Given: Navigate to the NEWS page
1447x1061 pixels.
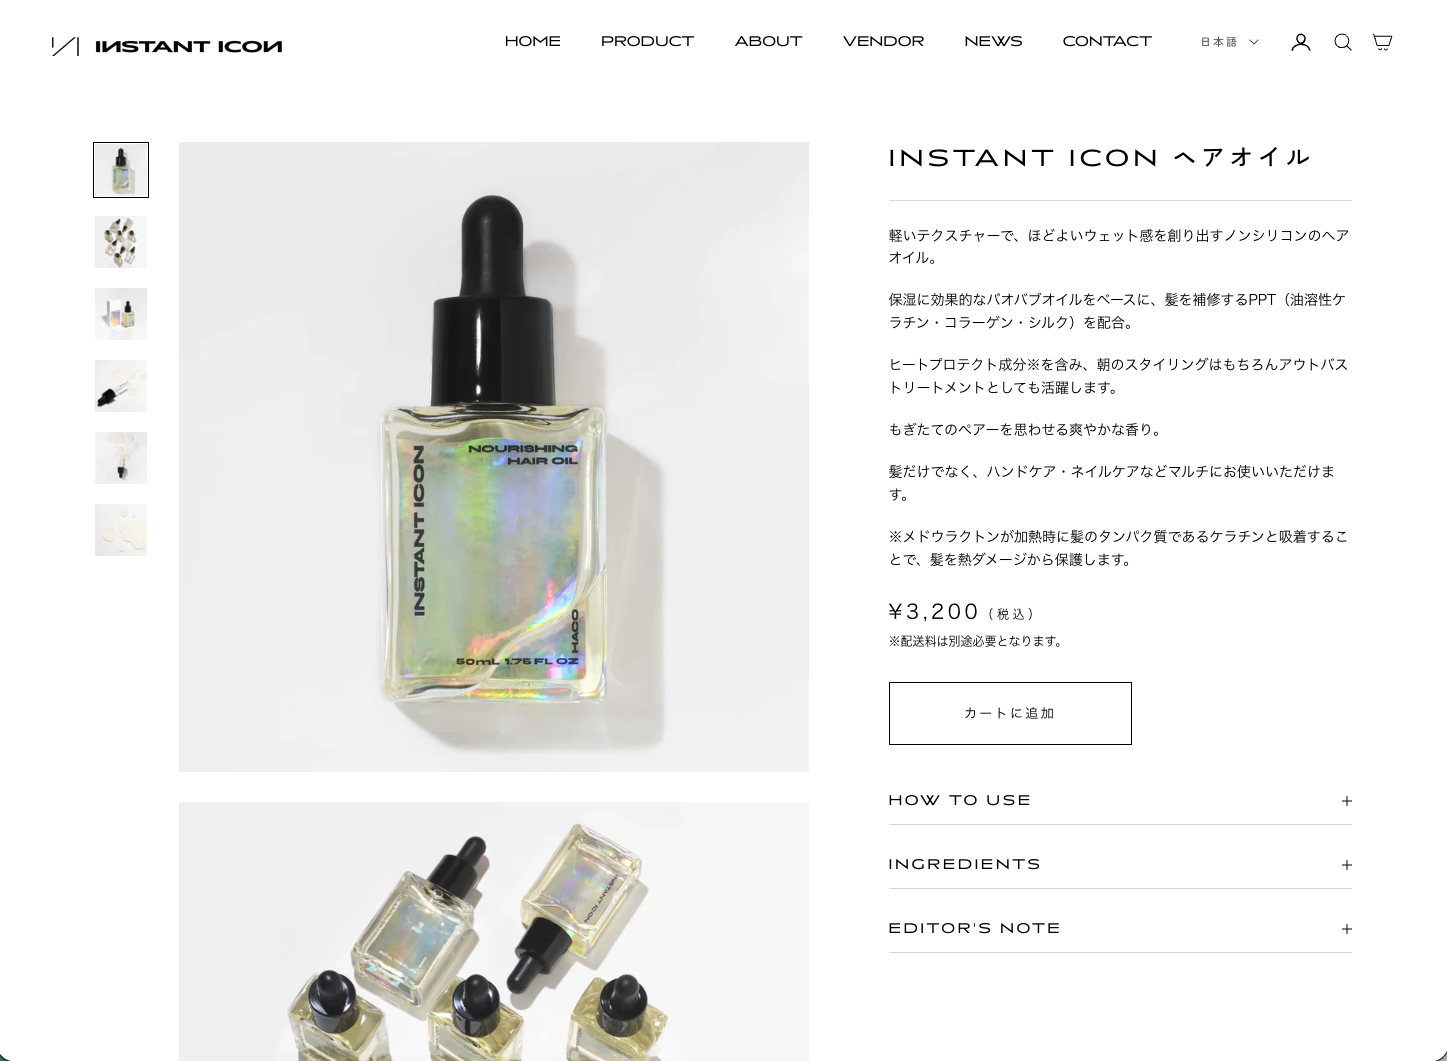Looking at the screenshot, I should pyautogui.click(x=993, y=41).
